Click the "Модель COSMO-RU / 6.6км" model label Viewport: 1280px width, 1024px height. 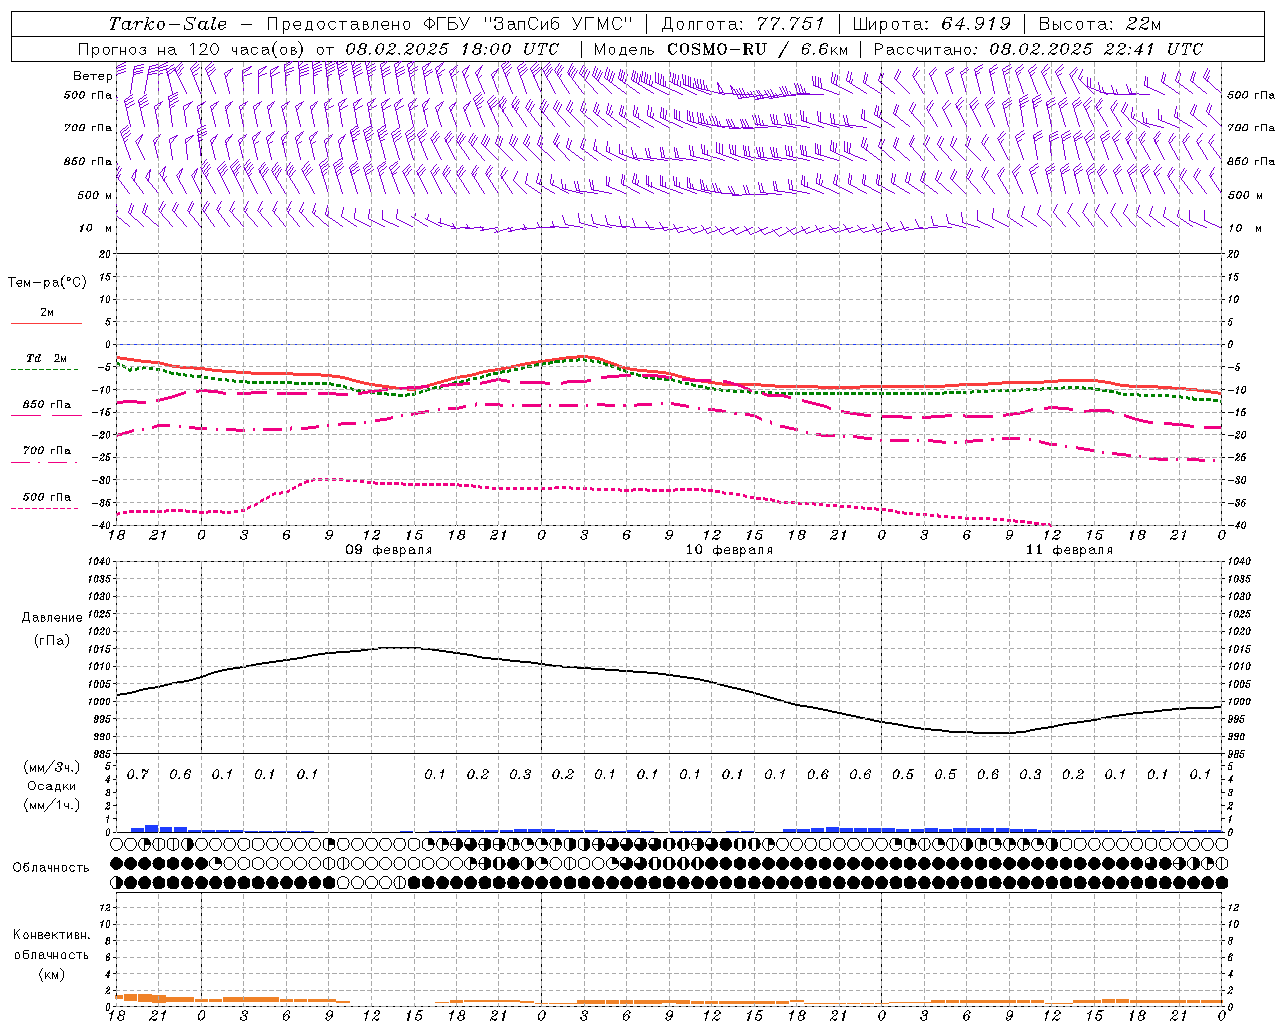720,49
